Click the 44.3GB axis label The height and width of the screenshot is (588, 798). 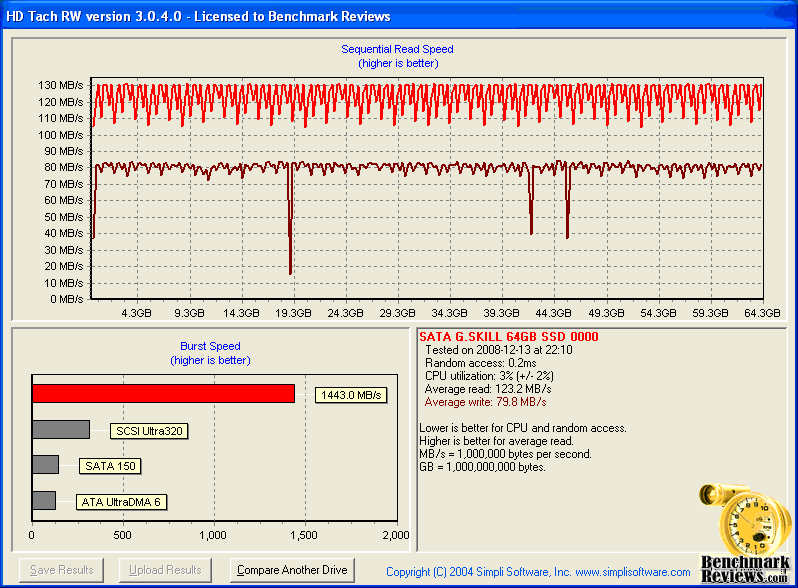click(553, 313)
